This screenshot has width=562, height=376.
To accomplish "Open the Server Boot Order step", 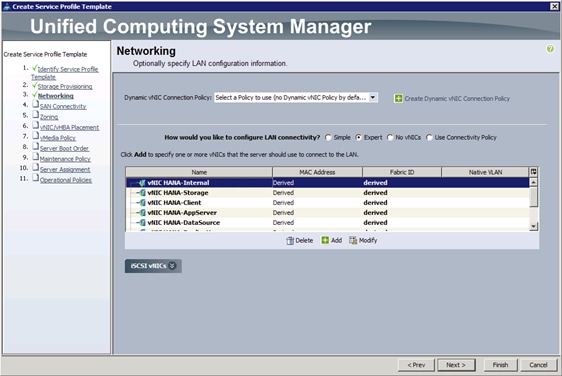I will coord(64,148).
